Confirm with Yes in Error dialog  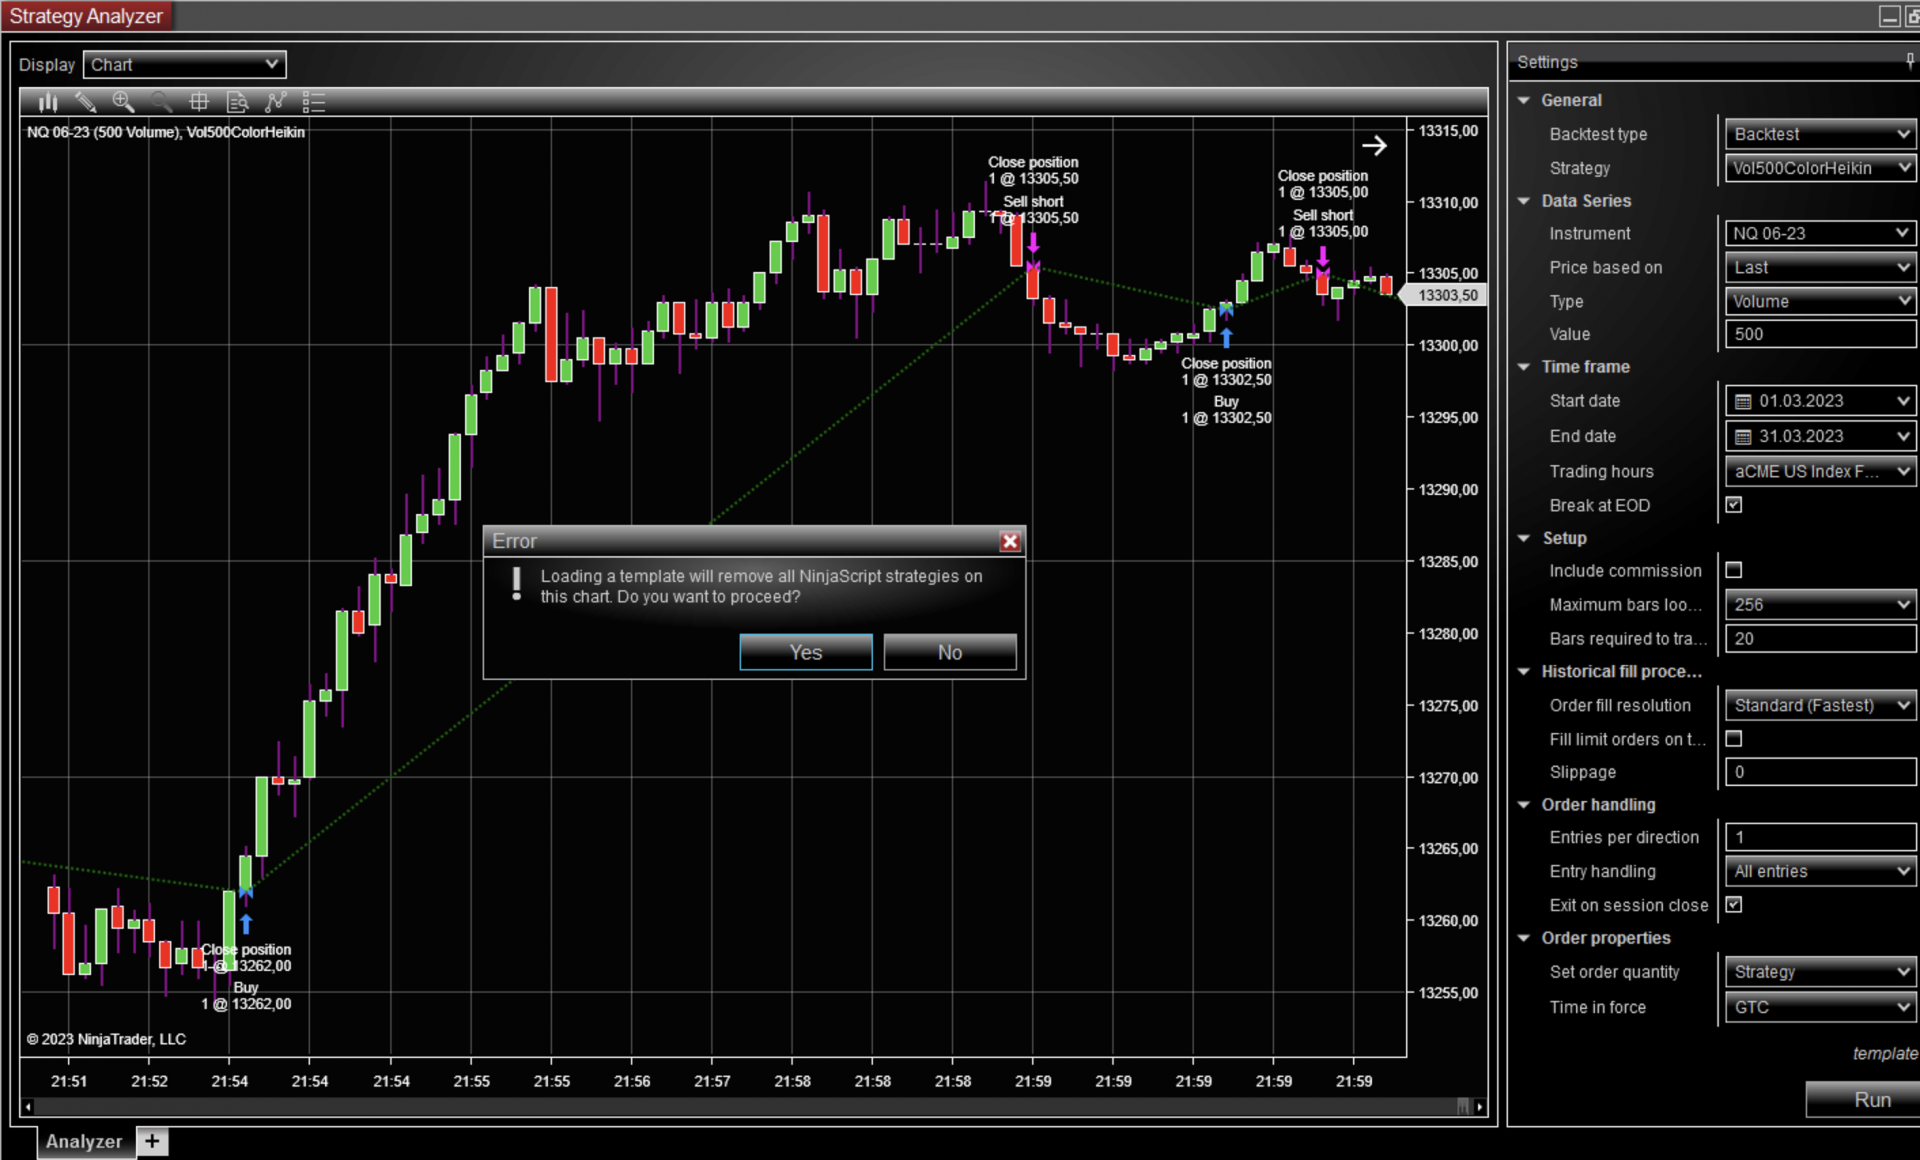[x=805, y=652]
